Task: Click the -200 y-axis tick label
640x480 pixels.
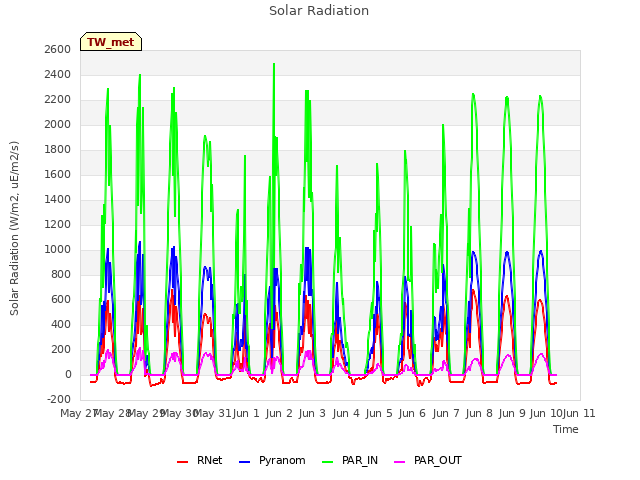Action: (x=59, y=399)
